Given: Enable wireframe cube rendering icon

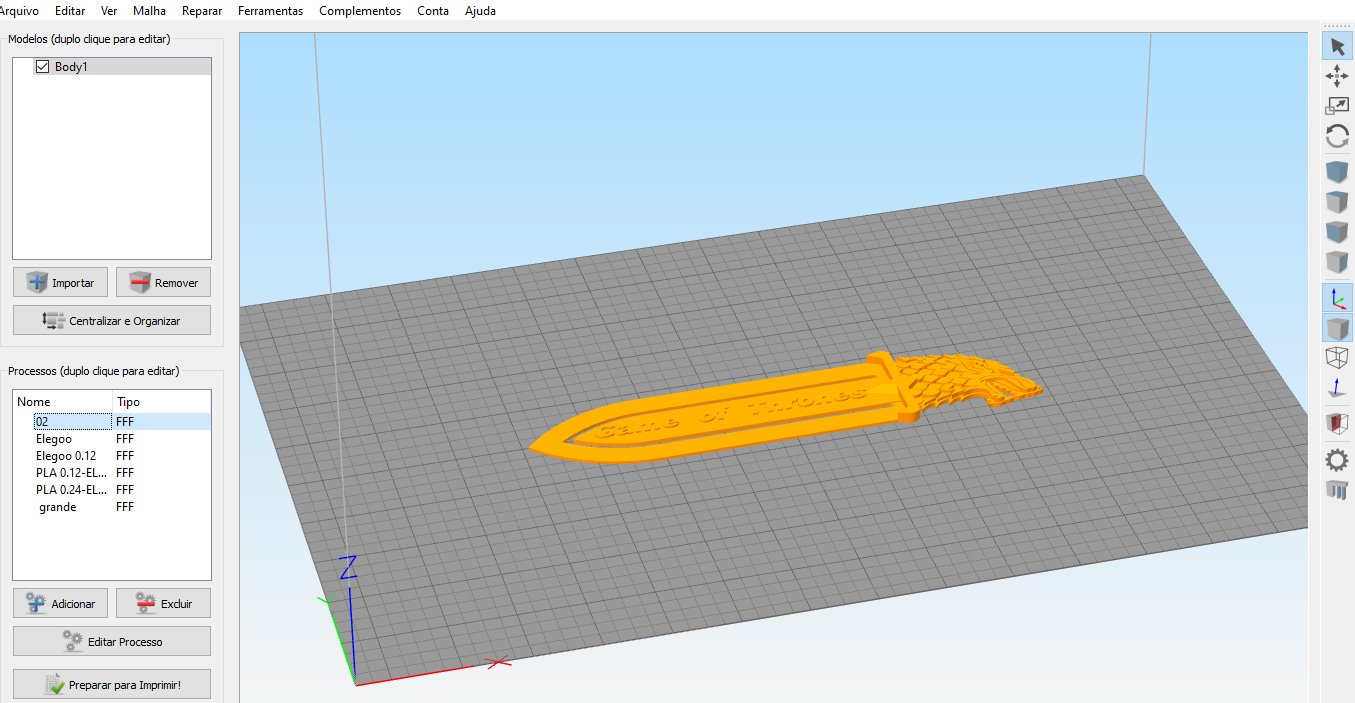Looking at the screenshot, I should (x=1337, y=358).
